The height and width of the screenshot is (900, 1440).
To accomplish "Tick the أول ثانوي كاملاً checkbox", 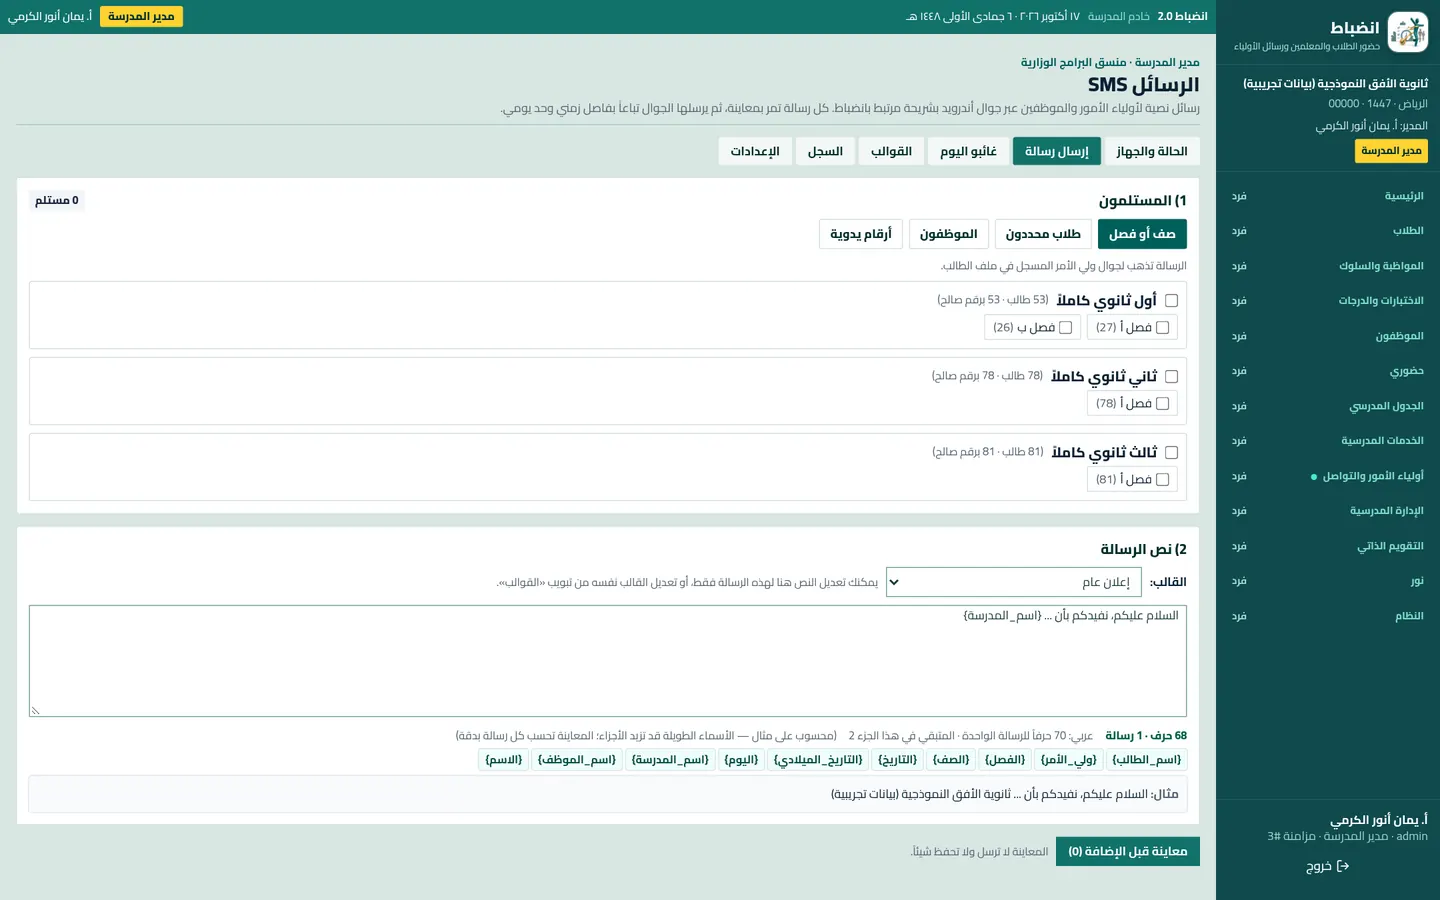I will [x=1171, y=300].
